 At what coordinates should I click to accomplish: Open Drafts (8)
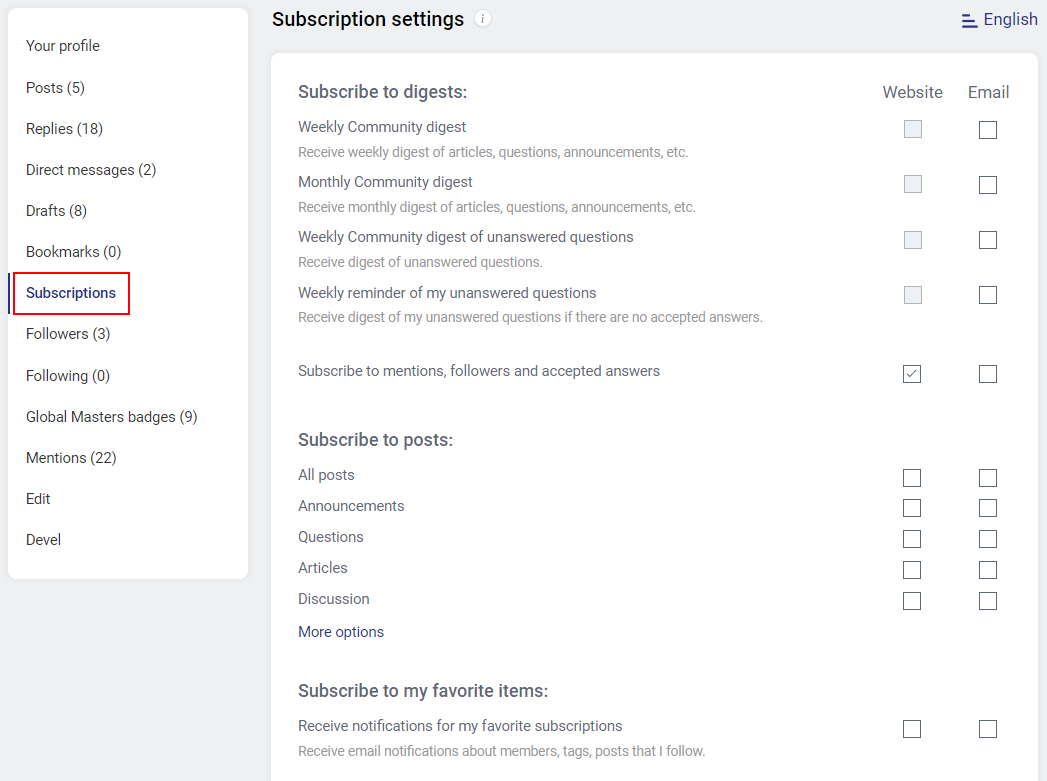[56, 211]
